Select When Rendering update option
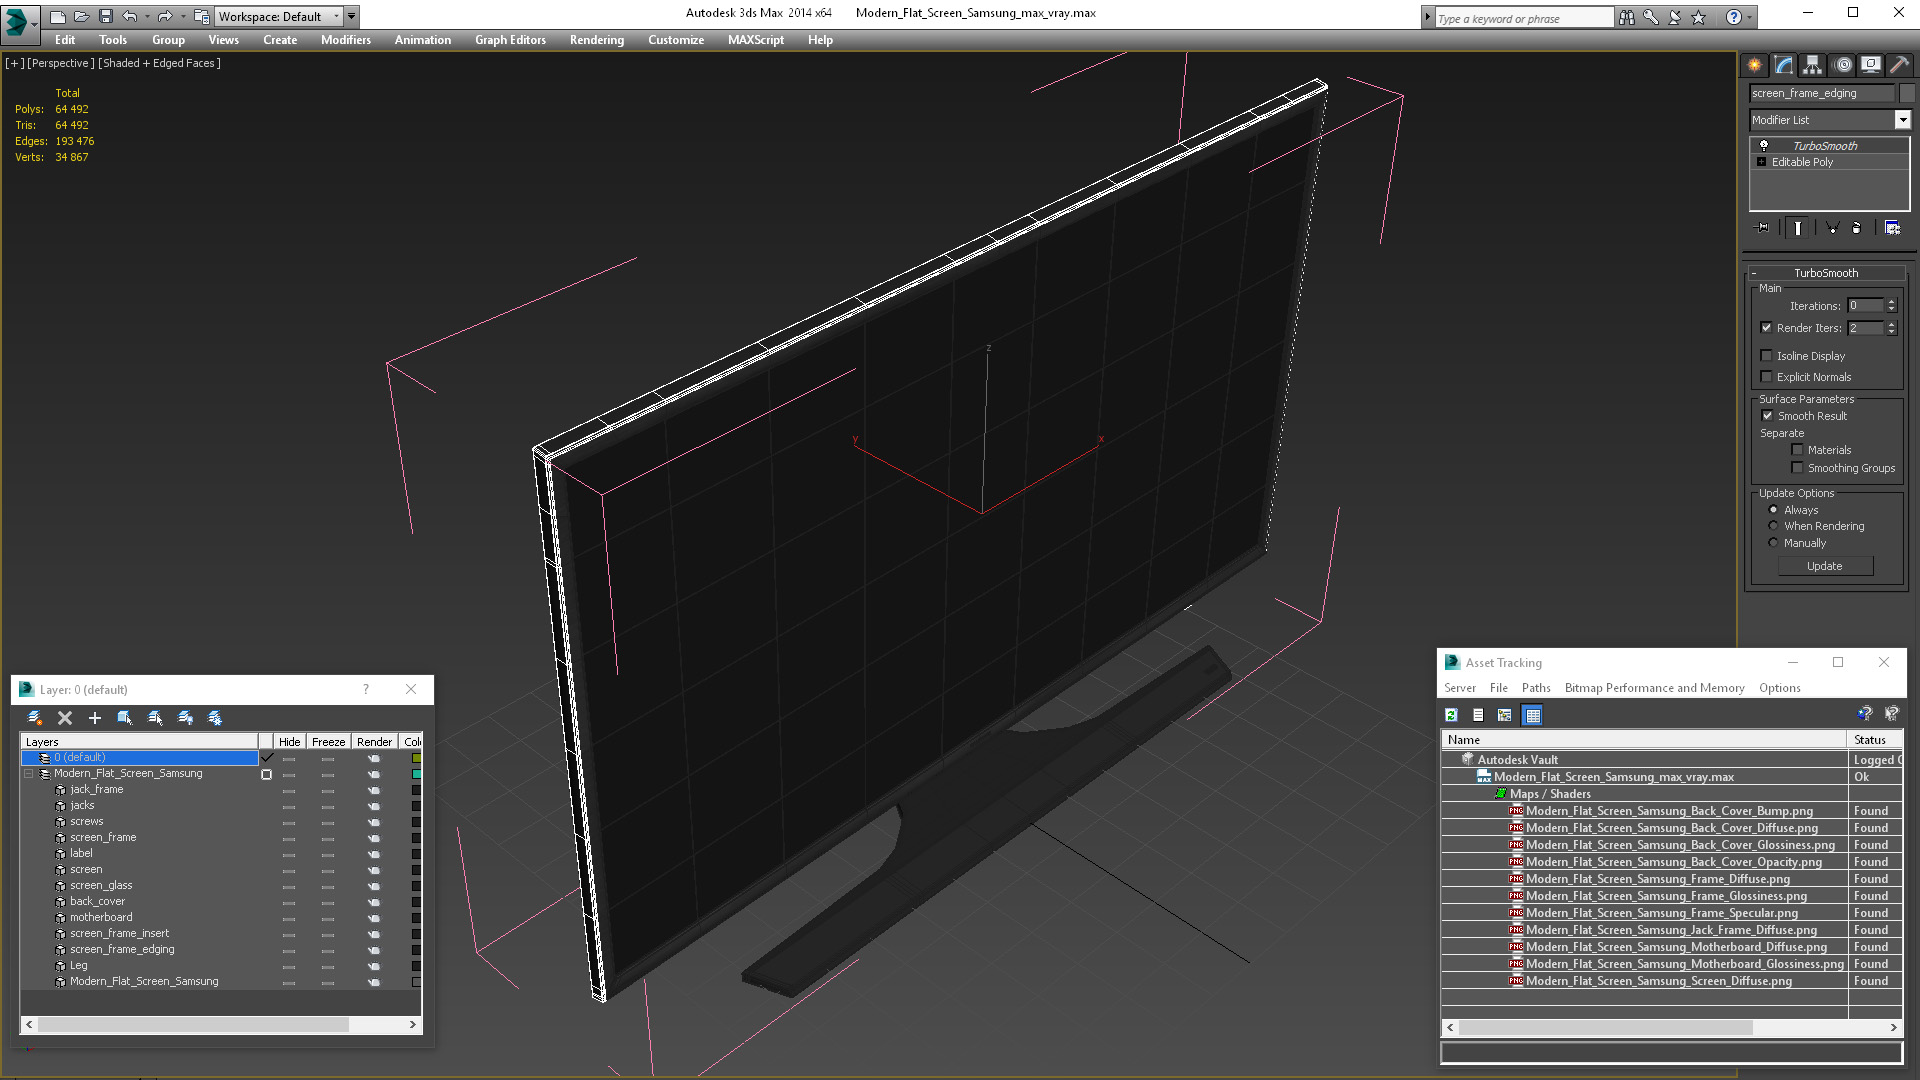Screen dimensions: 1920x1080 [1773, 526]
